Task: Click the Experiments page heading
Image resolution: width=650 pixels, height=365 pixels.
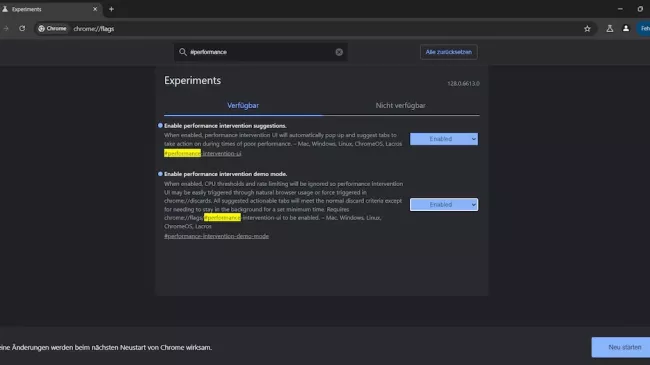Action: tap(192, 80)
